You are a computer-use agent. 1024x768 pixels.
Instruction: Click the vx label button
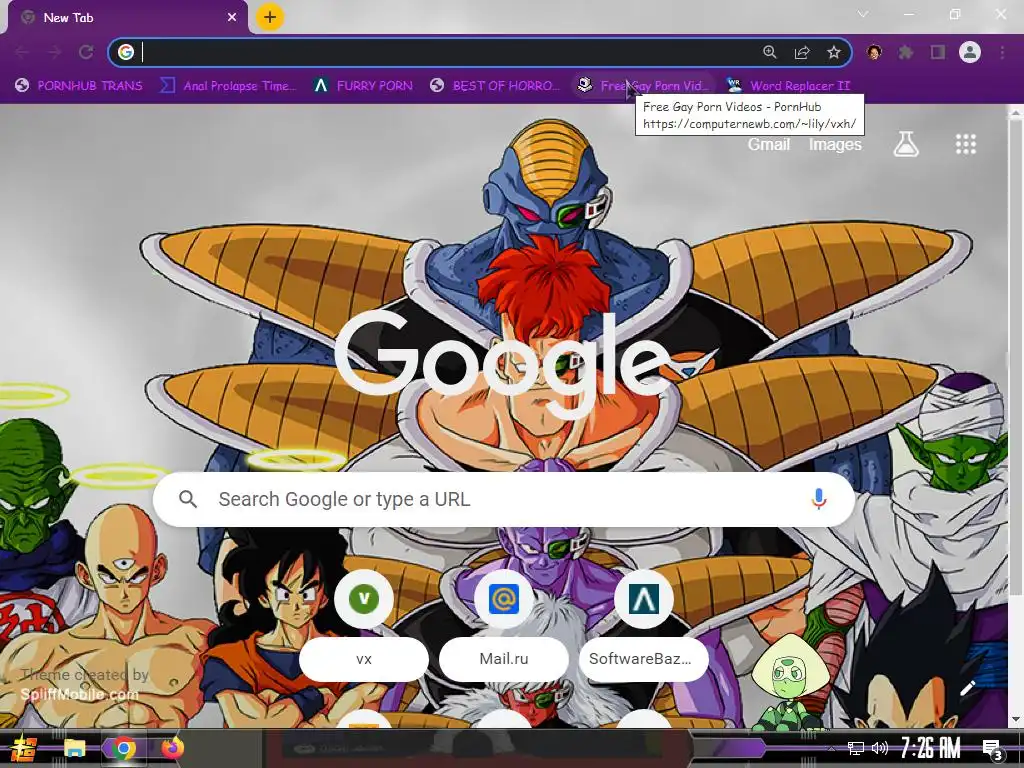(364, 659)
